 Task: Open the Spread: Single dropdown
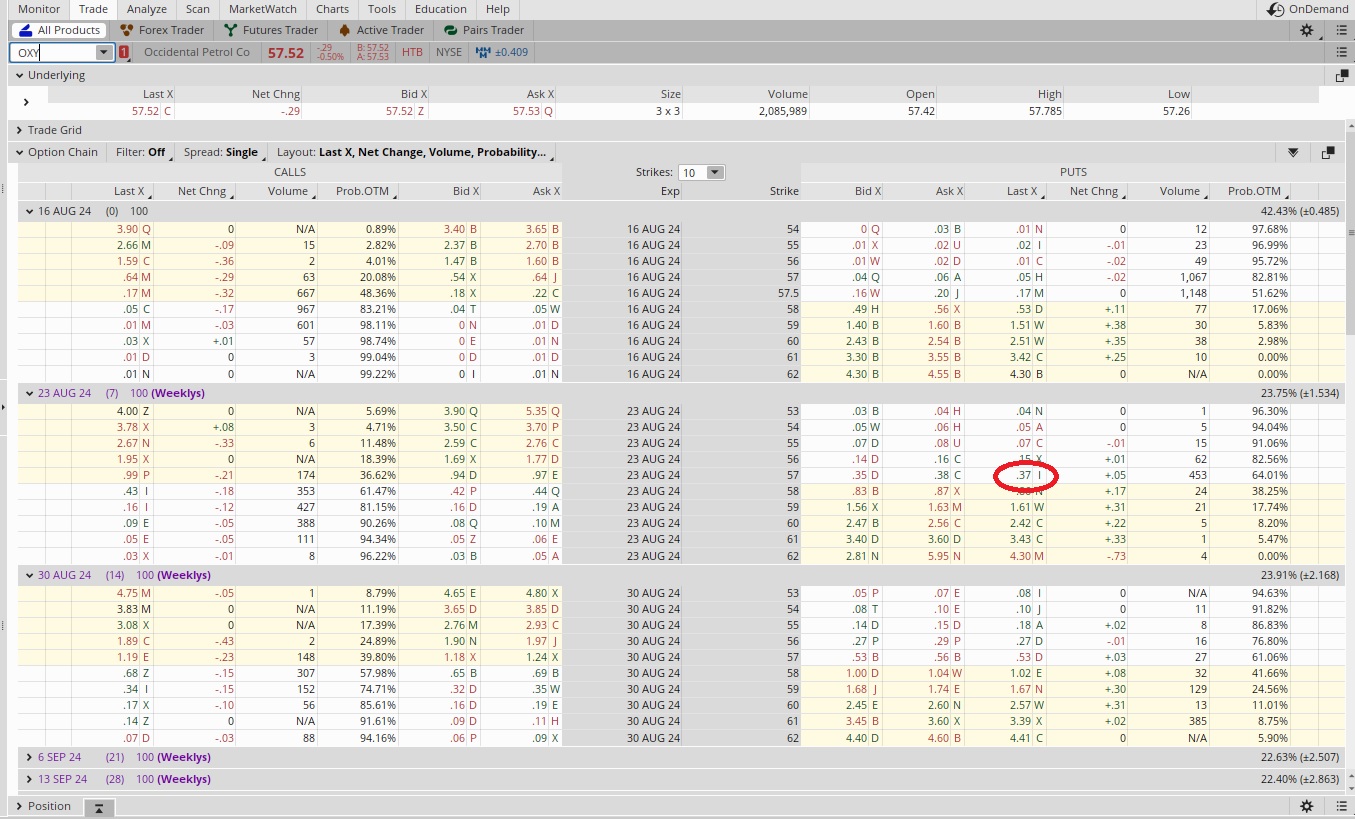pos(224,153)
